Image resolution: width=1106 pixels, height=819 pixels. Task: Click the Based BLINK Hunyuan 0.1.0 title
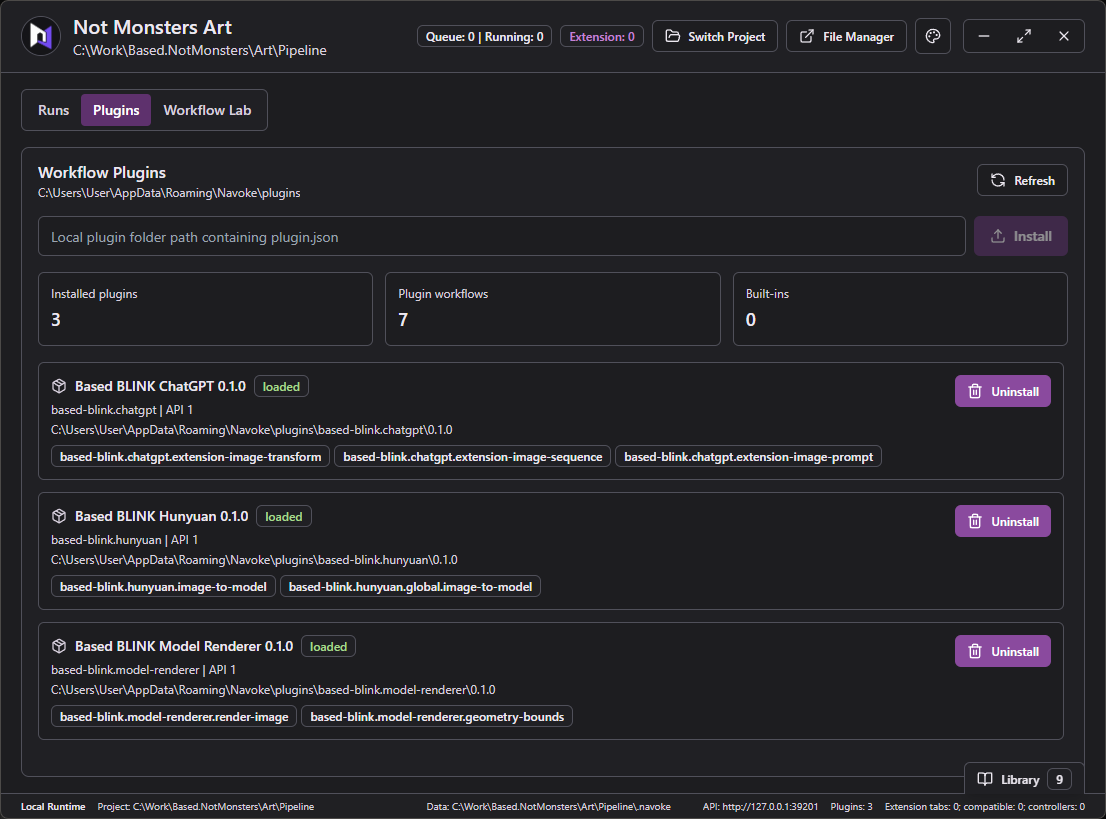tap(162, 516)
